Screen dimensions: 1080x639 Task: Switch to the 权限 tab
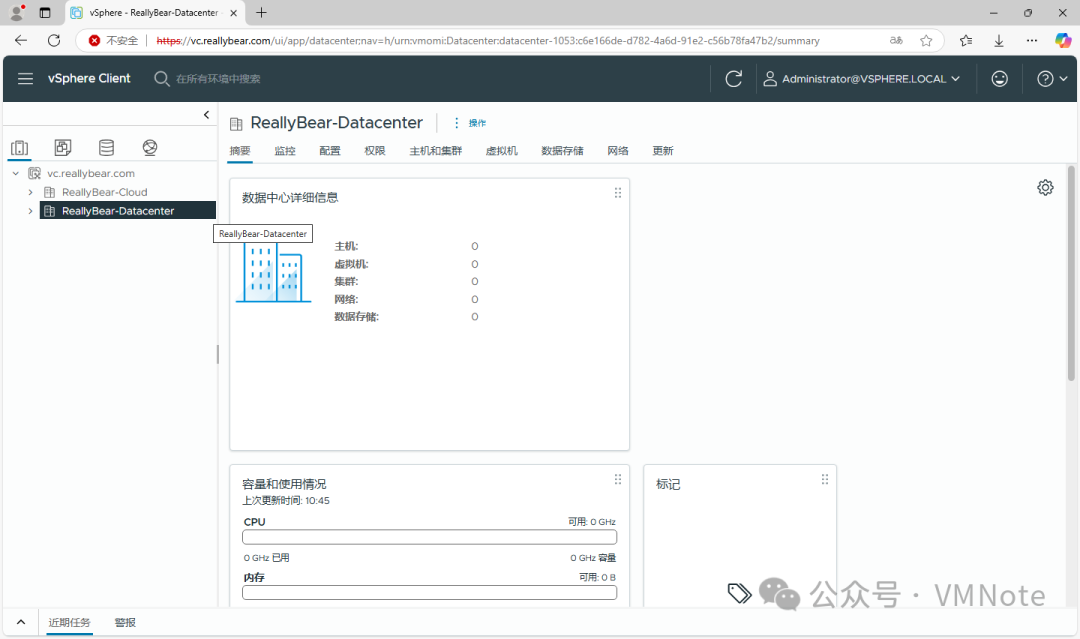tap(375, 151)
